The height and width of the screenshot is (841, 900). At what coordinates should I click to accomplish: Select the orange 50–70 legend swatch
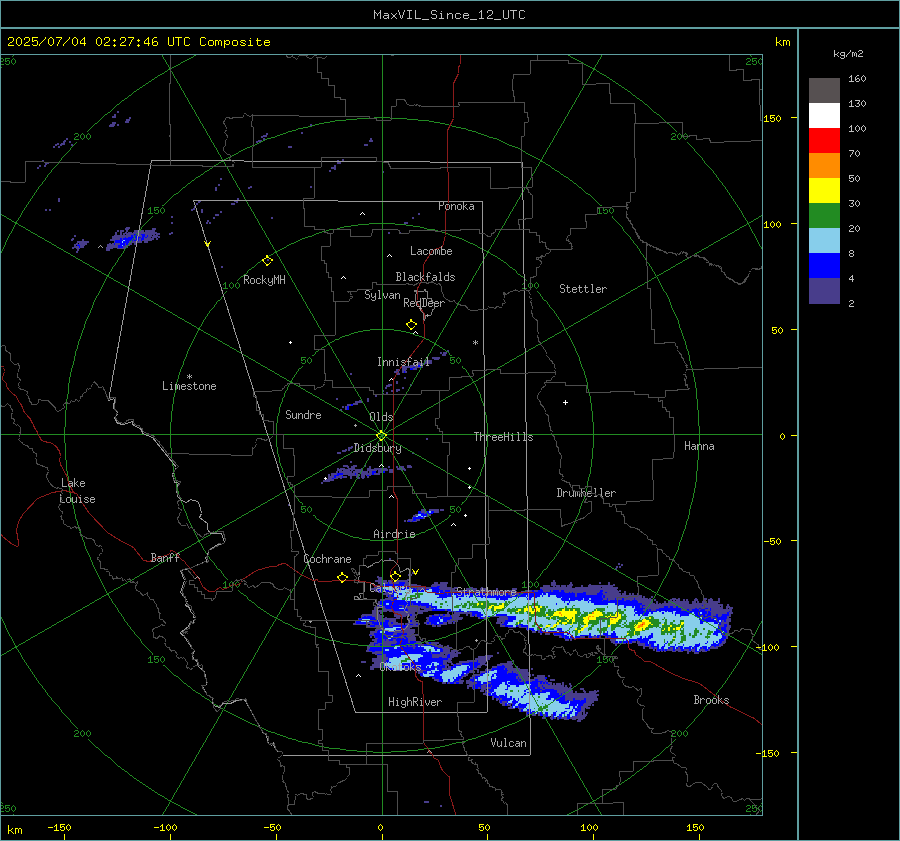click(824, 166)
